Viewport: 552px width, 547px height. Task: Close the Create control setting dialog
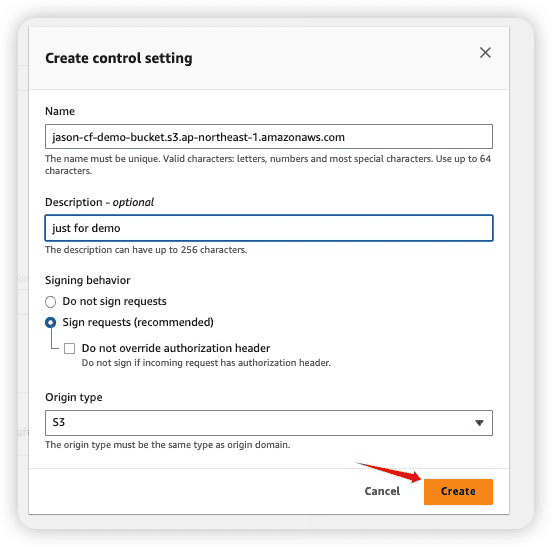[x=485, y=53]
